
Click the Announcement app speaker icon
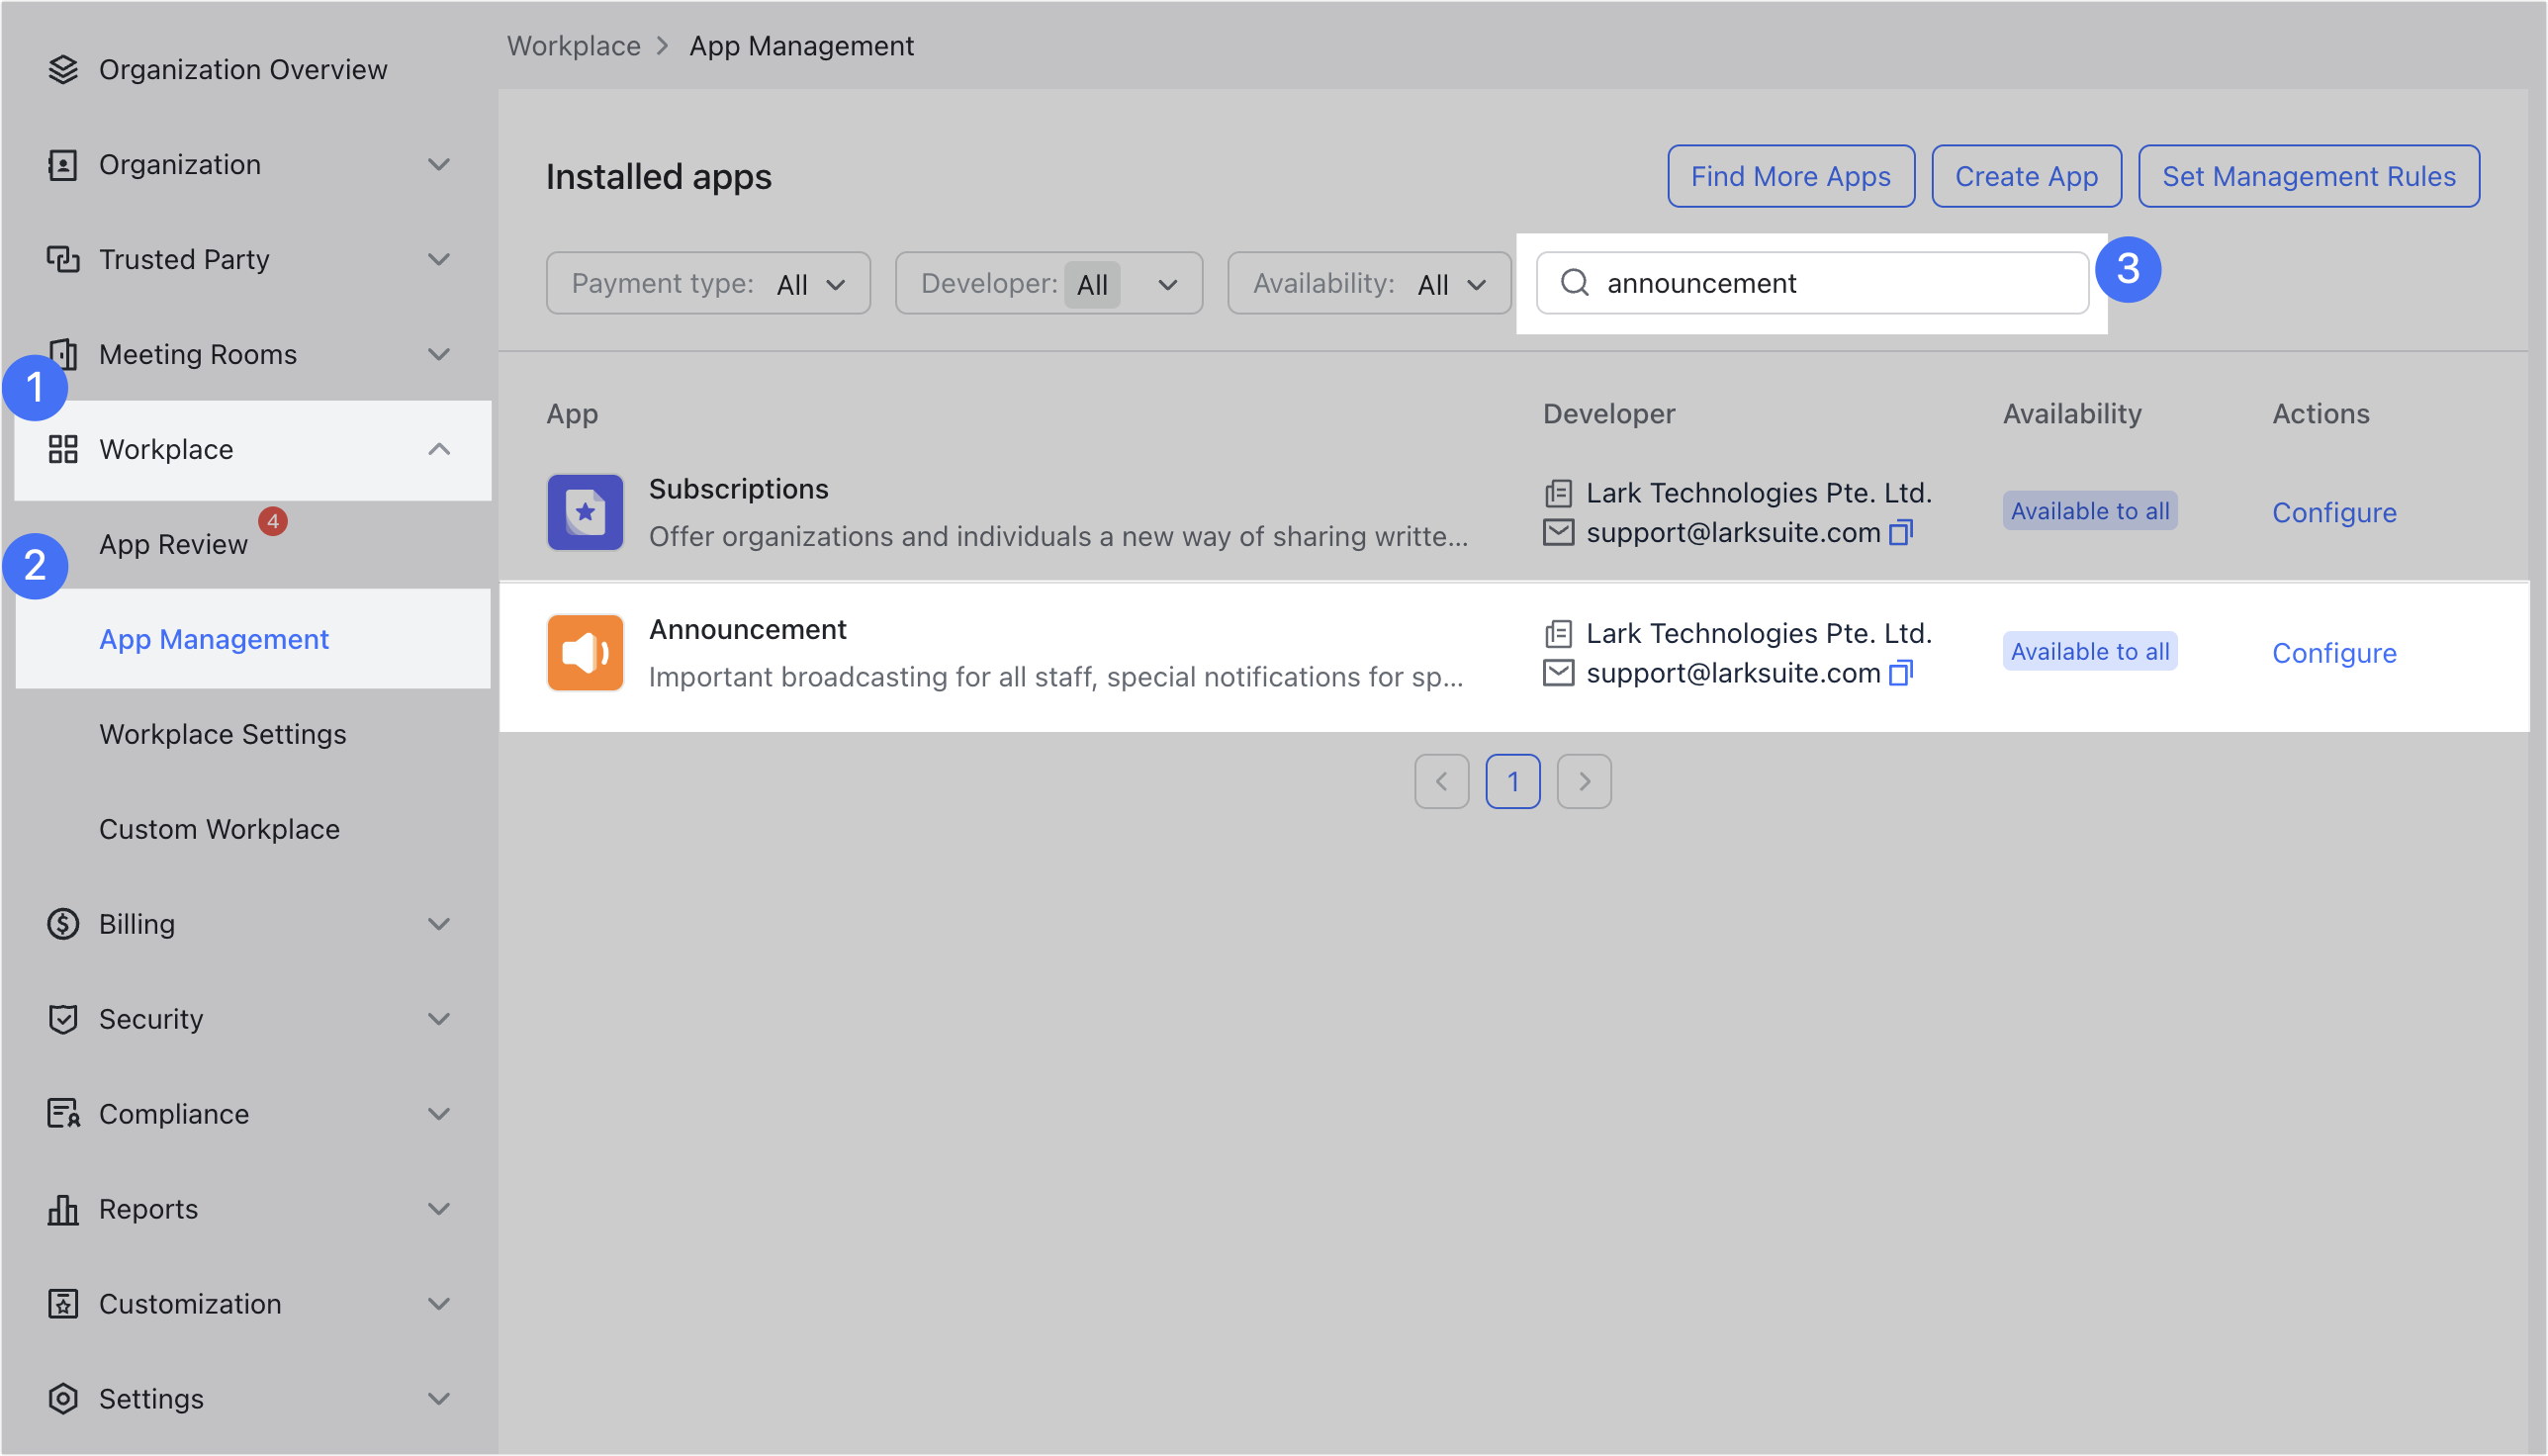[585, 652]
